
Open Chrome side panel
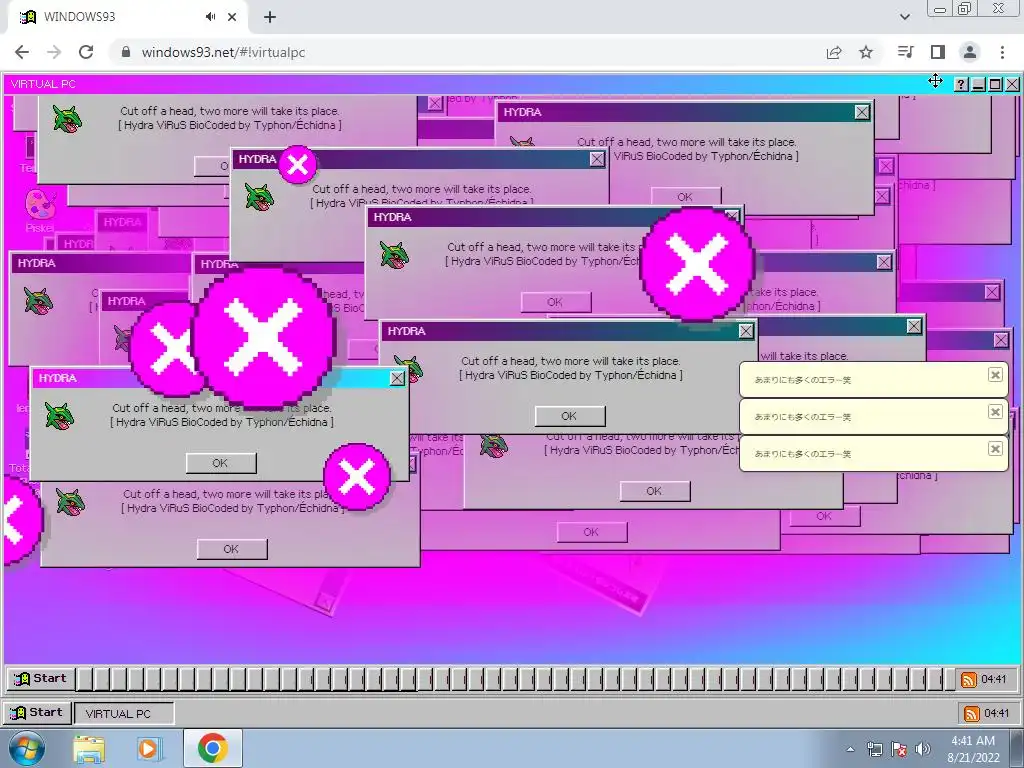pos(938,52)
